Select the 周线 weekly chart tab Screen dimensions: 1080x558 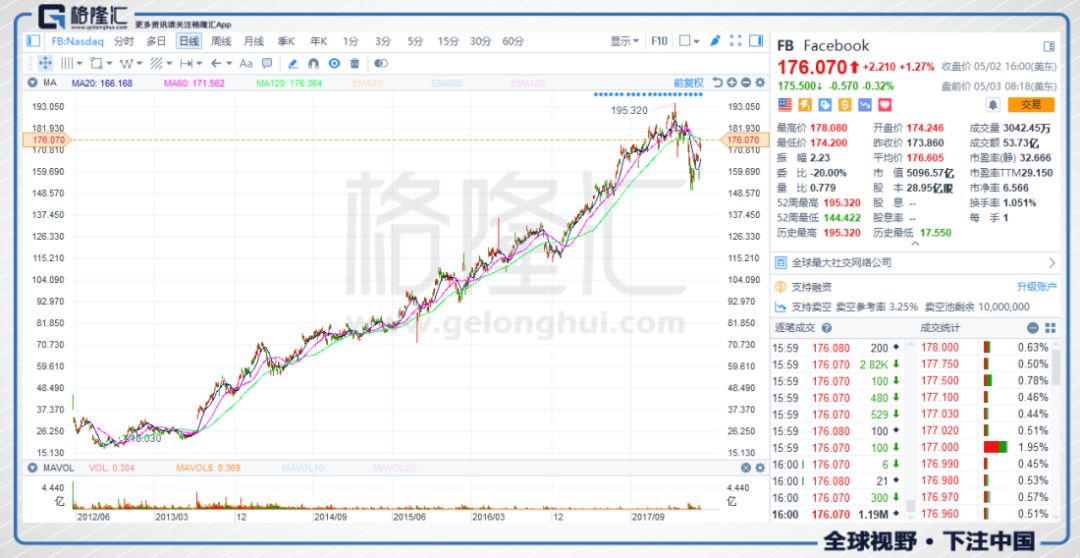(x=221, y=41)
